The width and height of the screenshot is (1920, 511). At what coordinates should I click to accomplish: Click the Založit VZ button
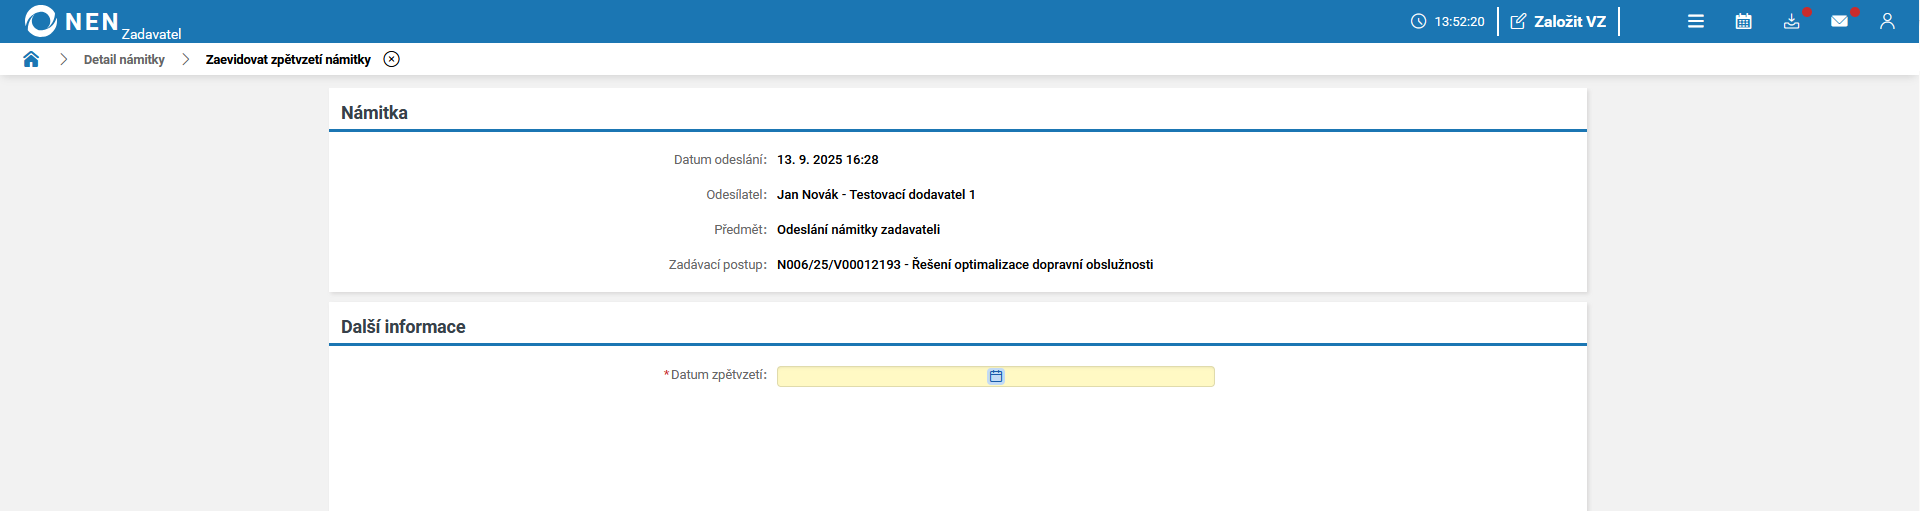coord(1558,21)
